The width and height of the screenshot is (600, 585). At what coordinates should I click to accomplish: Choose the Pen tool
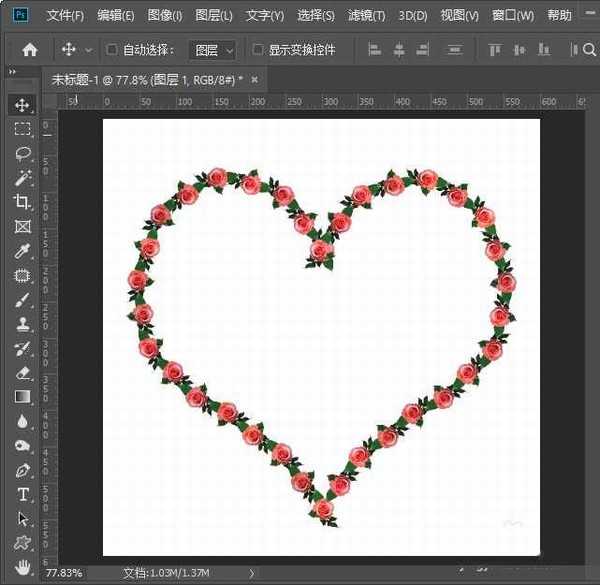[x=22, y=470]
